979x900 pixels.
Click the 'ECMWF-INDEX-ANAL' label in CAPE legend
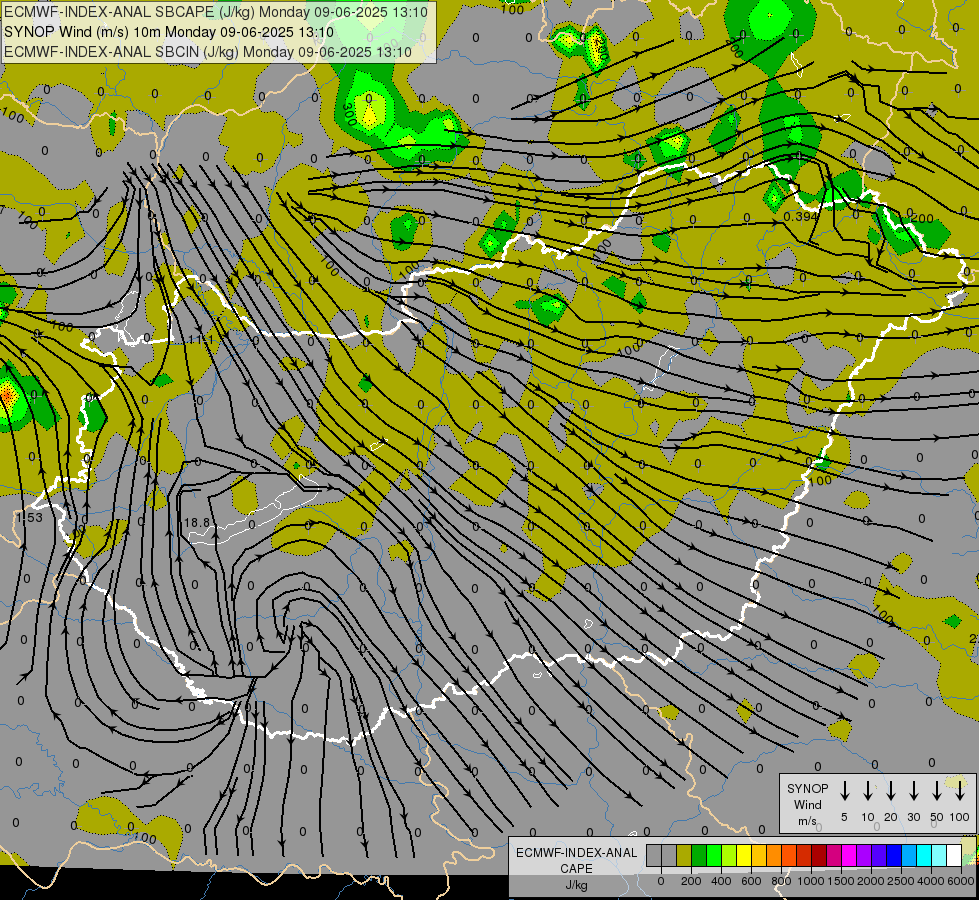576,853
